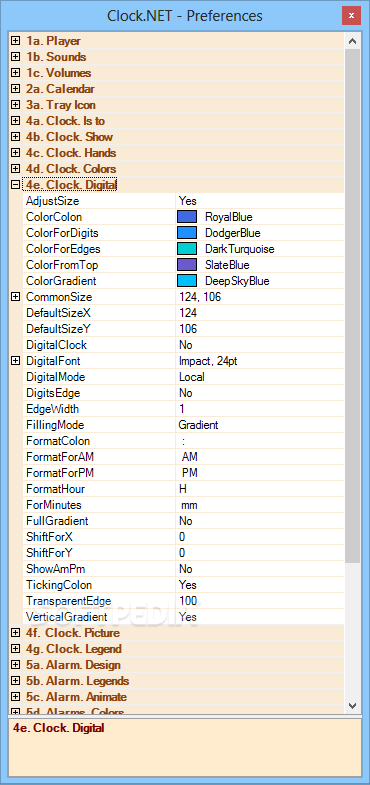Select the ColorGradient property name
Image resolution: width=370 pixels, height=785 pixels.
point(61,281)
